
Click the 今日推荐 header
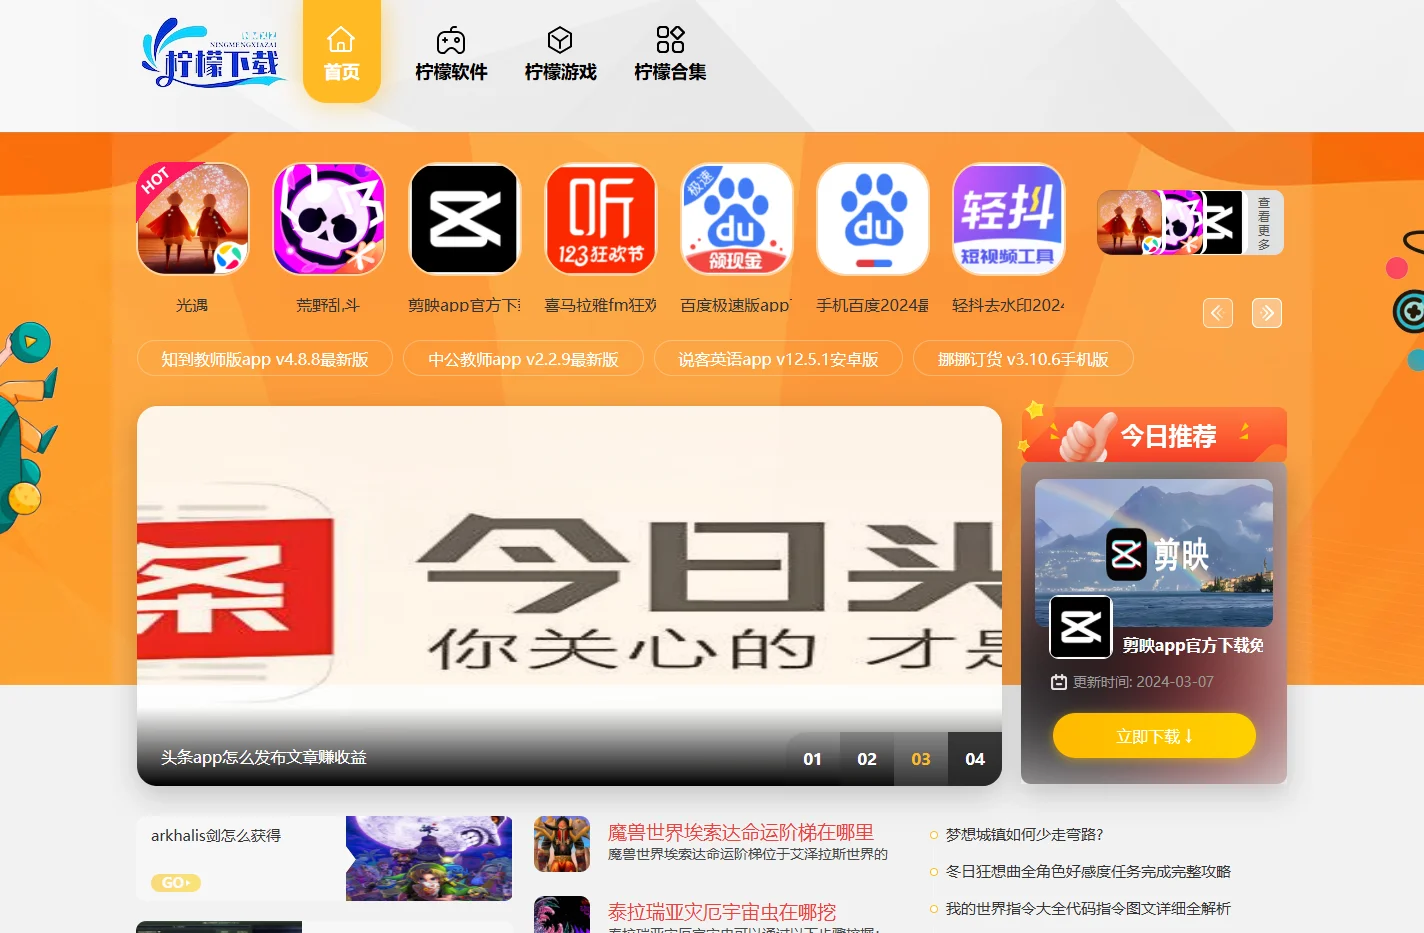1154,436
